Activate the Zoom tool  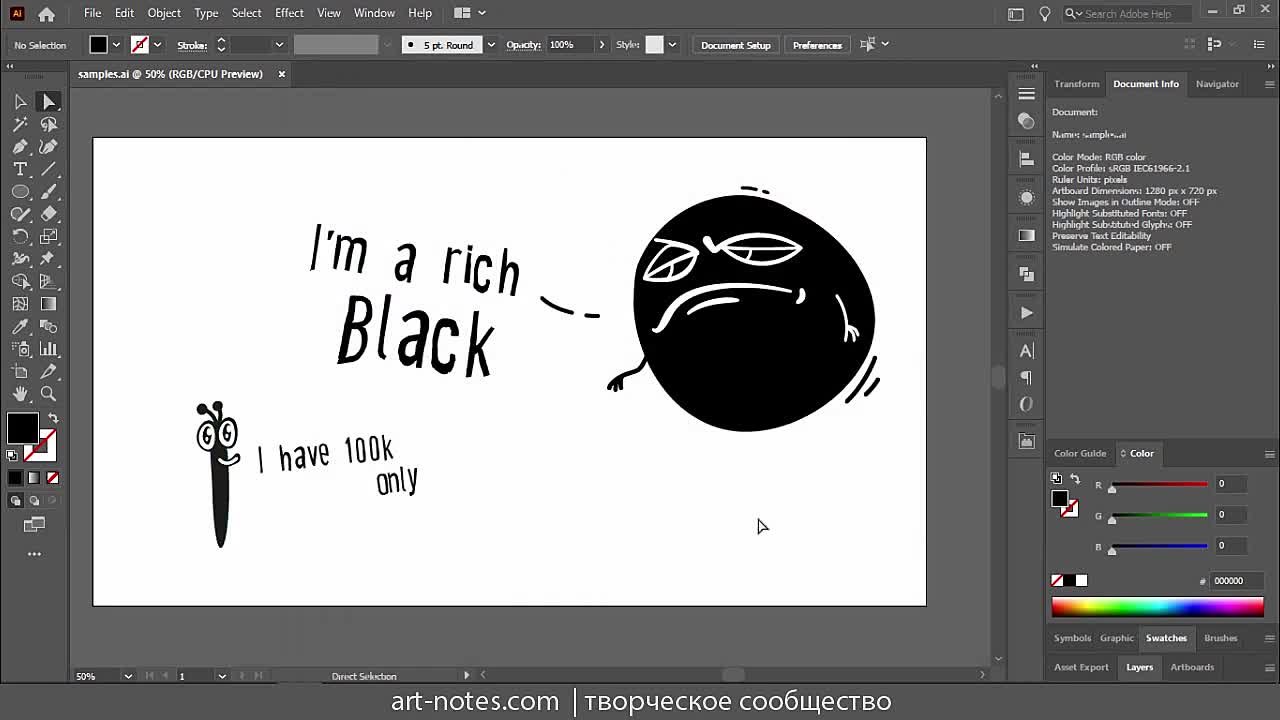pos(48,394)
